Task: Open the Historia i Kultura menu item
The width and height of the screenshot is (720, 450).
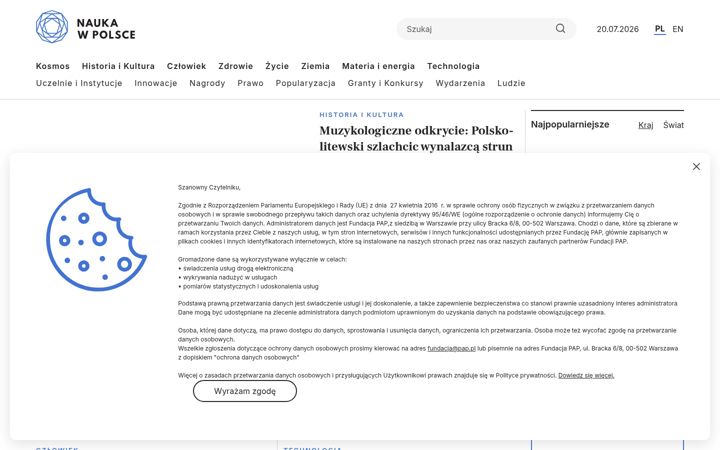Action: pos(118,66)
